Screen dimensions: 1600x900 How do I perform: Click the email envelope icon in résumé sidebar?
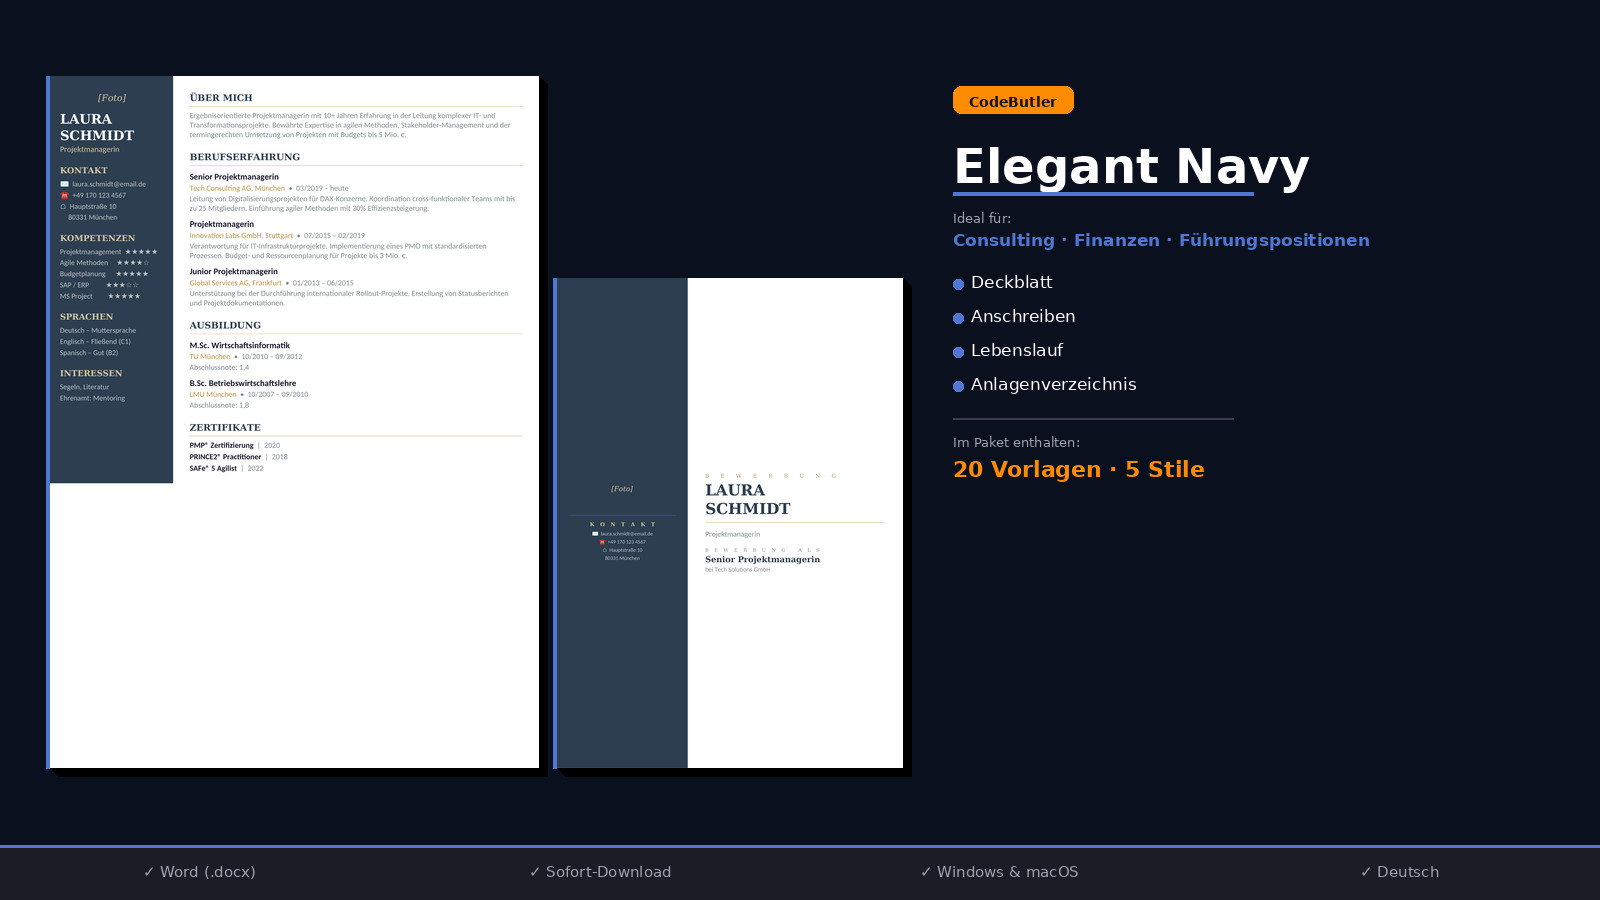(x=64, y=184)
